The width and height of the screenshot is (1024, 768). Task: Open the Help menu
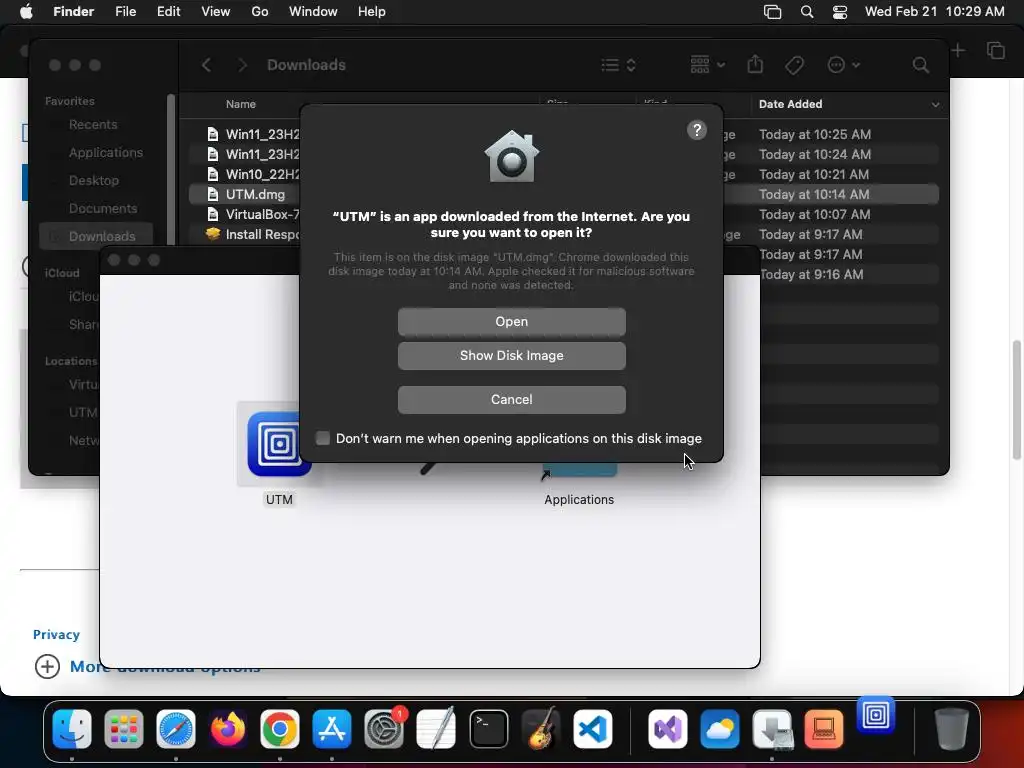[372, 12]
